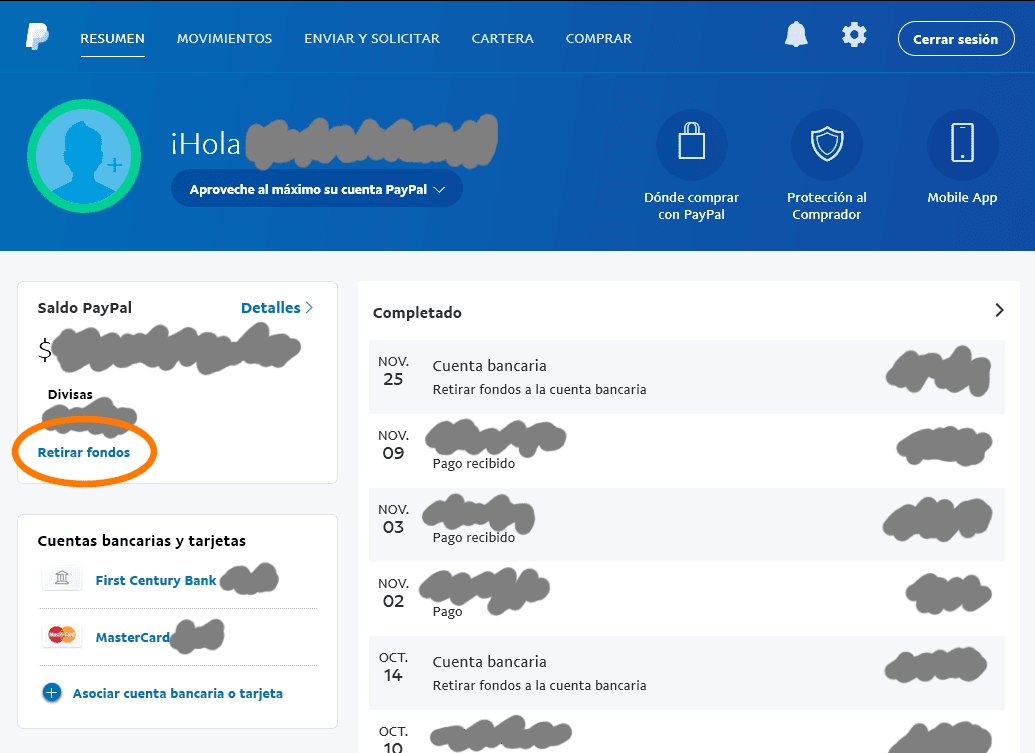Click the 'Dónde comprar con PayPal' label
Screen dimensions: 1035x753
coord(691,206)
